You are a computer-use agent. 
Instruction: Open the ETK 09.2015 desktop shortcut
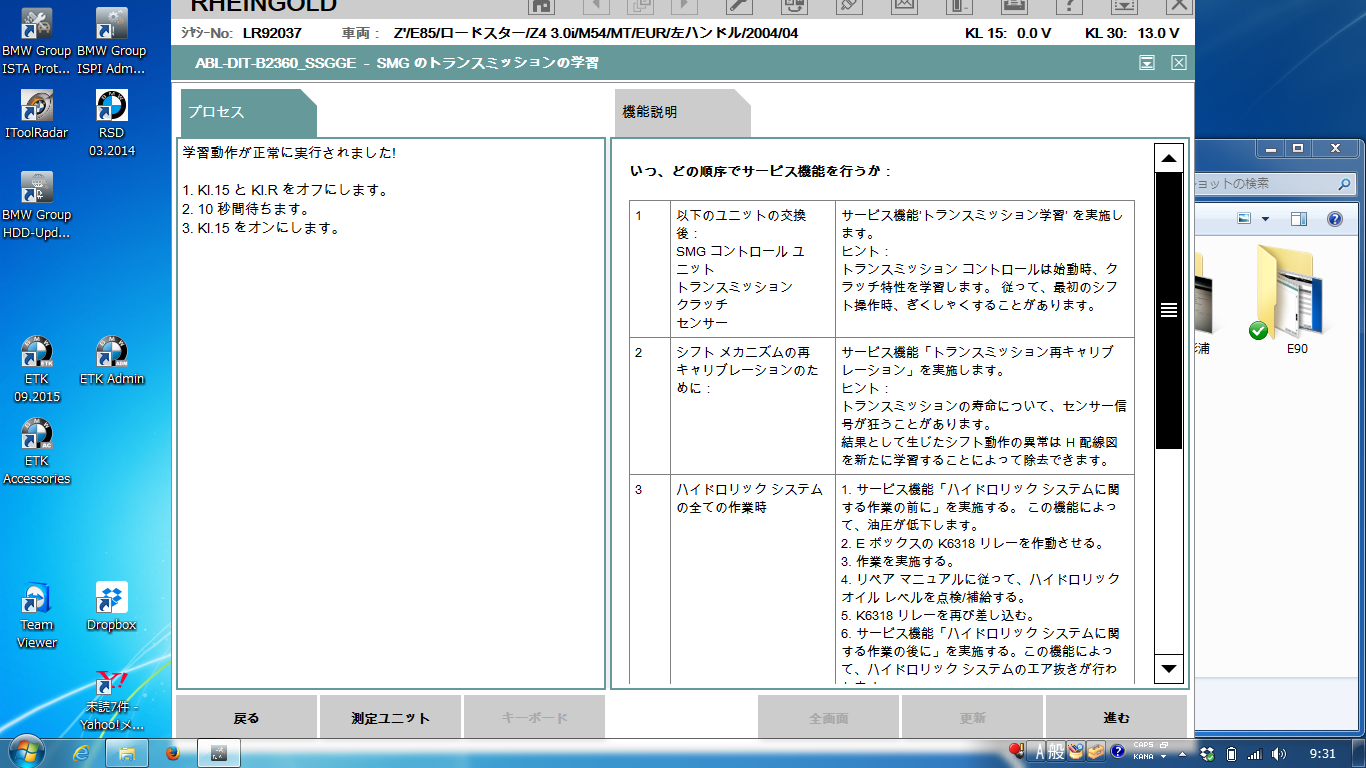37,369
